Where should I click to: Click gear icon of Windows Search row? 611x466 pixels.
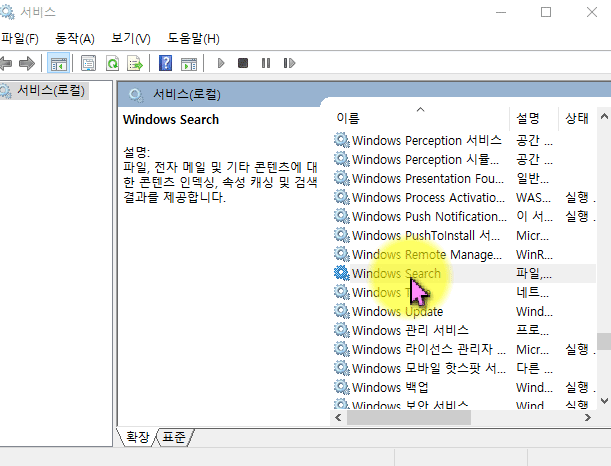(x=342, y=273)
